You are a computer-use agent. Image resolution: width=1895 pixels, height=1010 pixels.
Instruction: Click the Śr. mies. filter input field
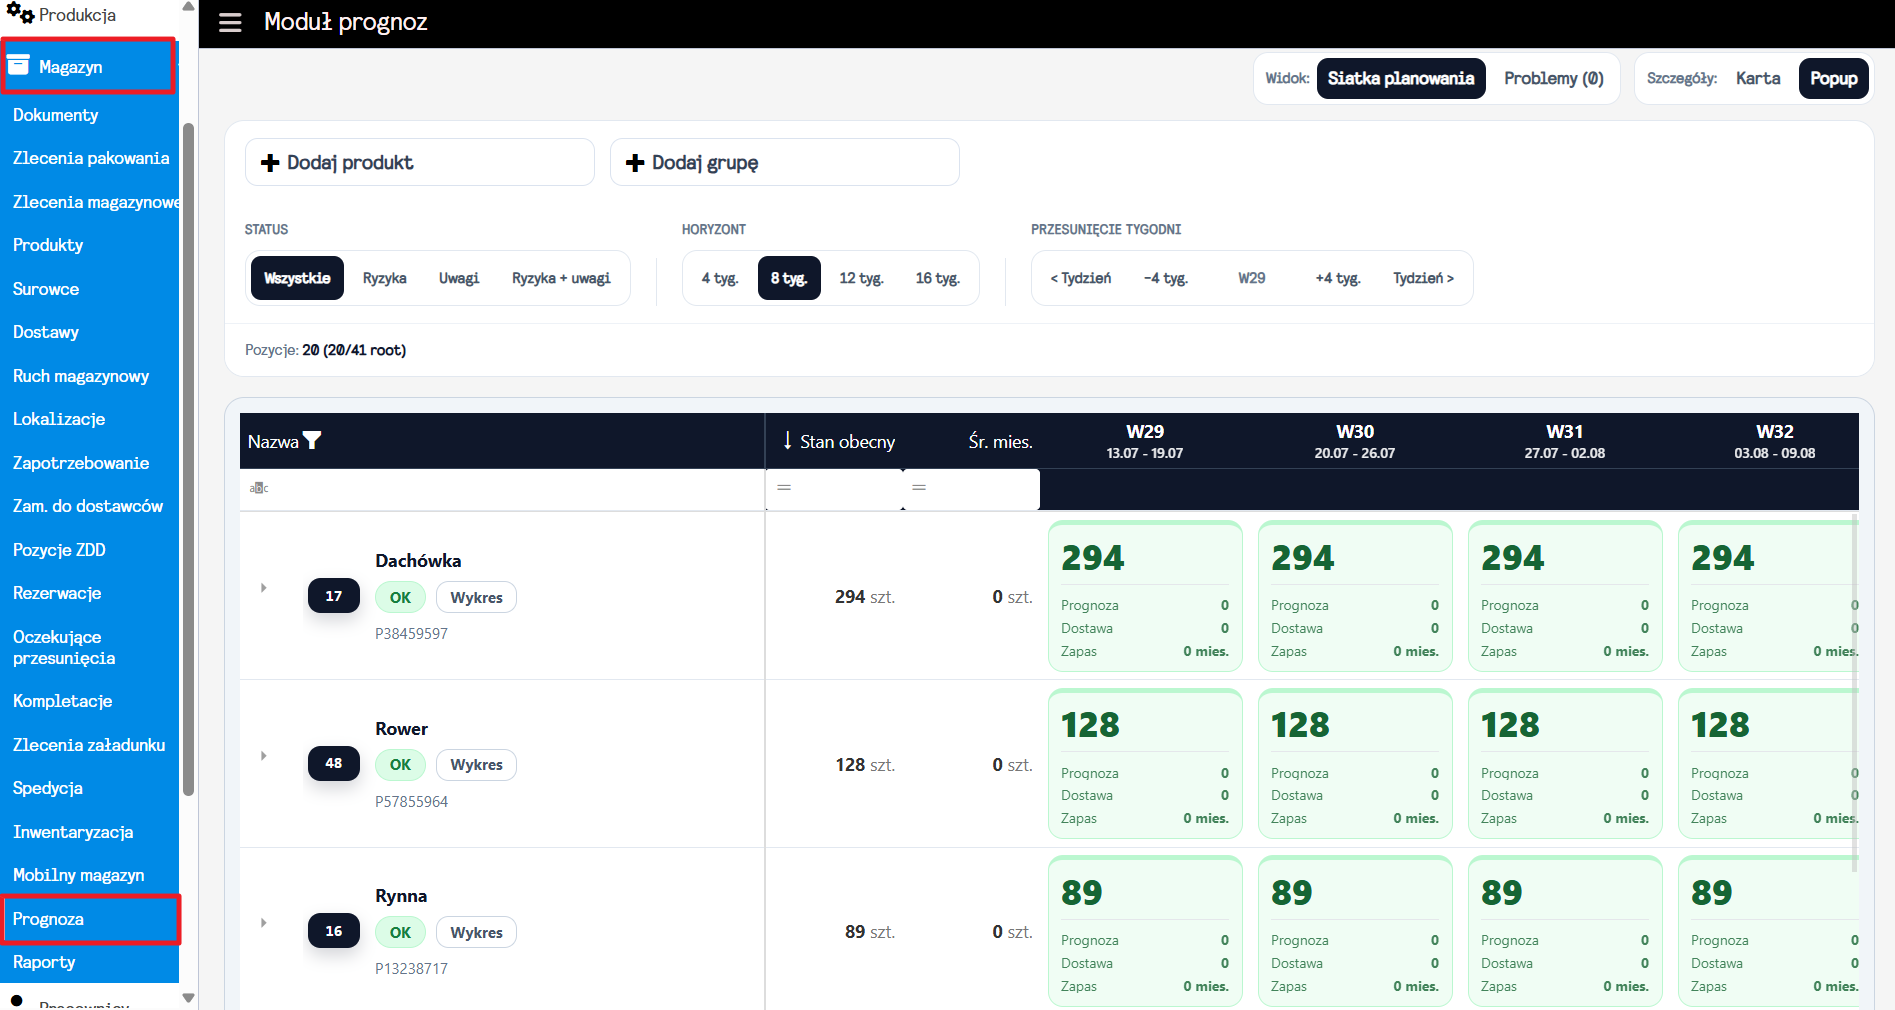971,489
